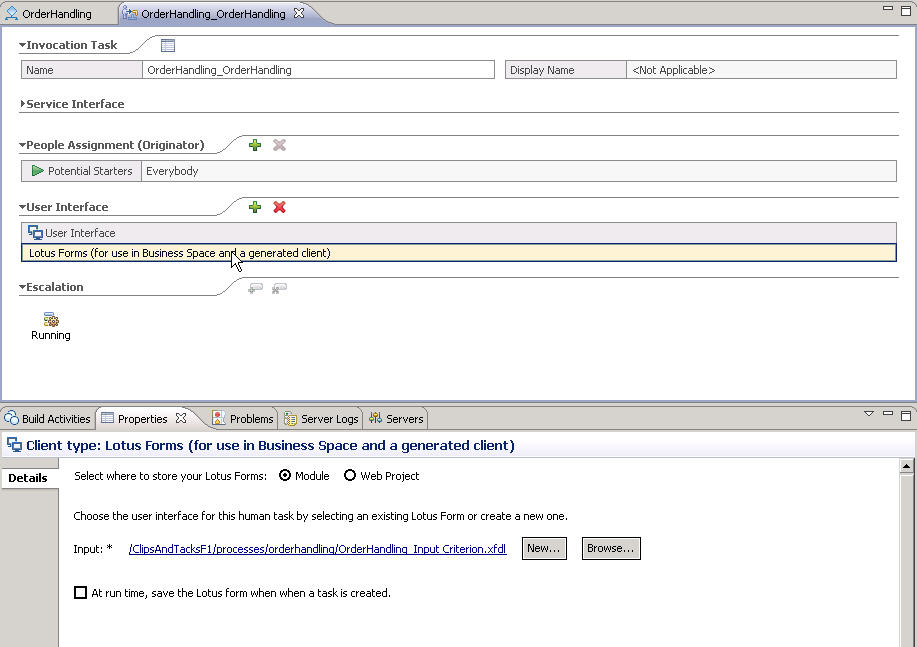Select the Web Project radio button
917x647 pixels.
350,476
